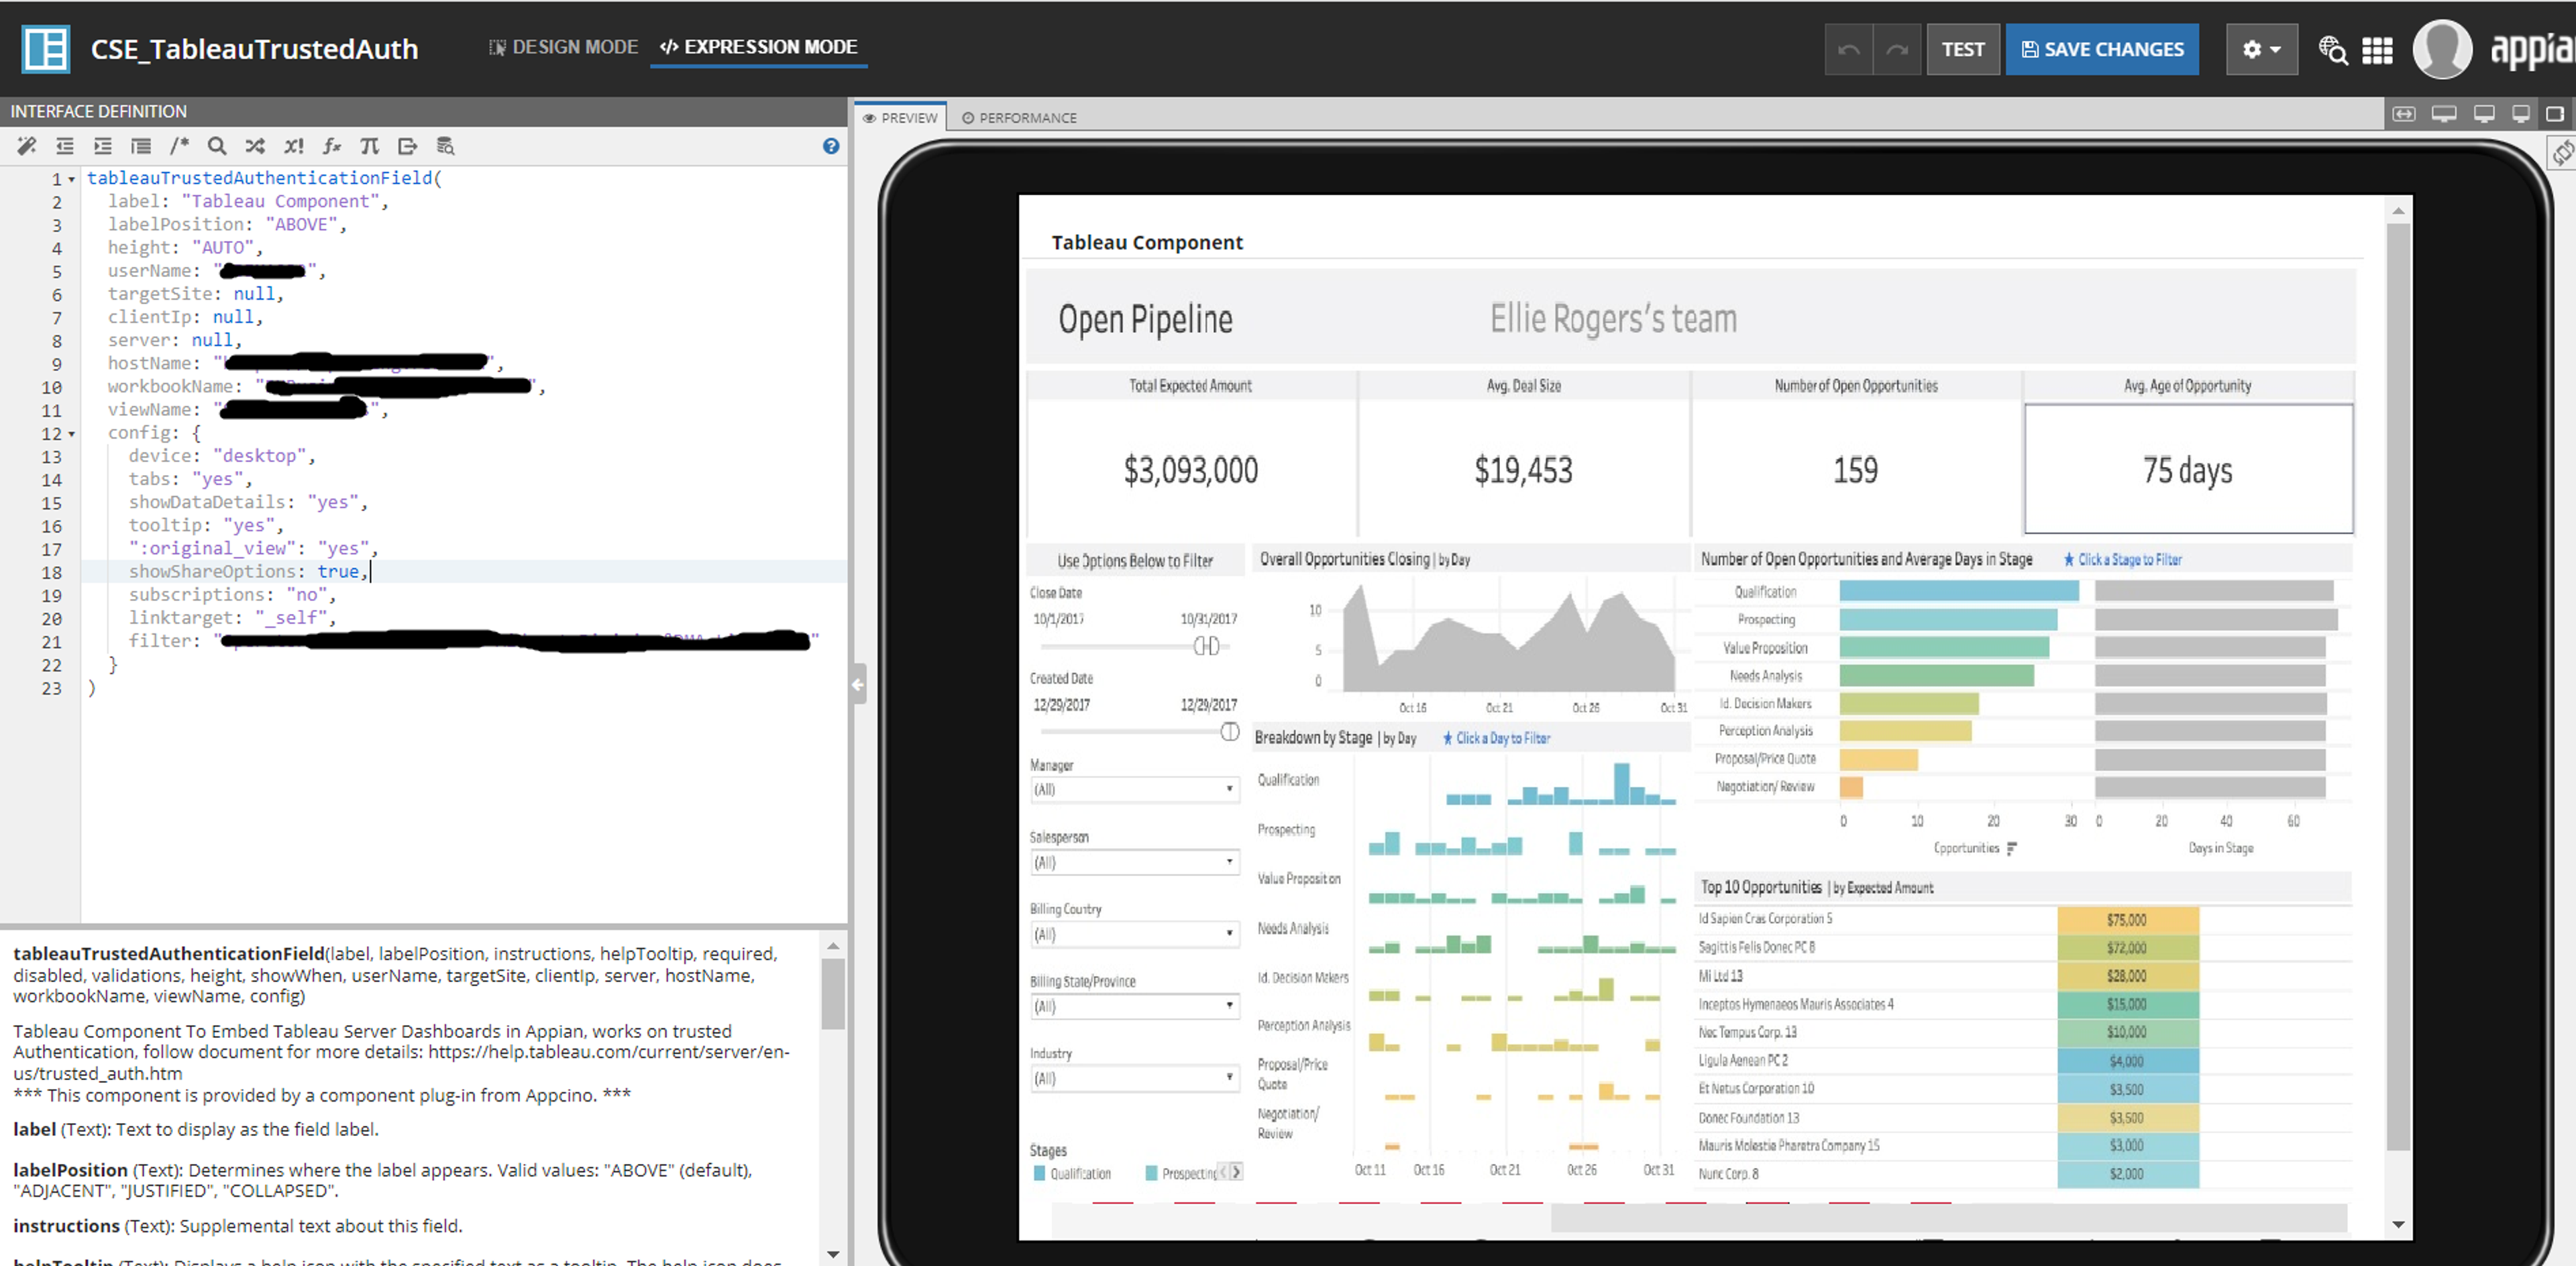Click the TEST button
The height and width of the screenshot is (1266, 2576).
coord(1962,49)
